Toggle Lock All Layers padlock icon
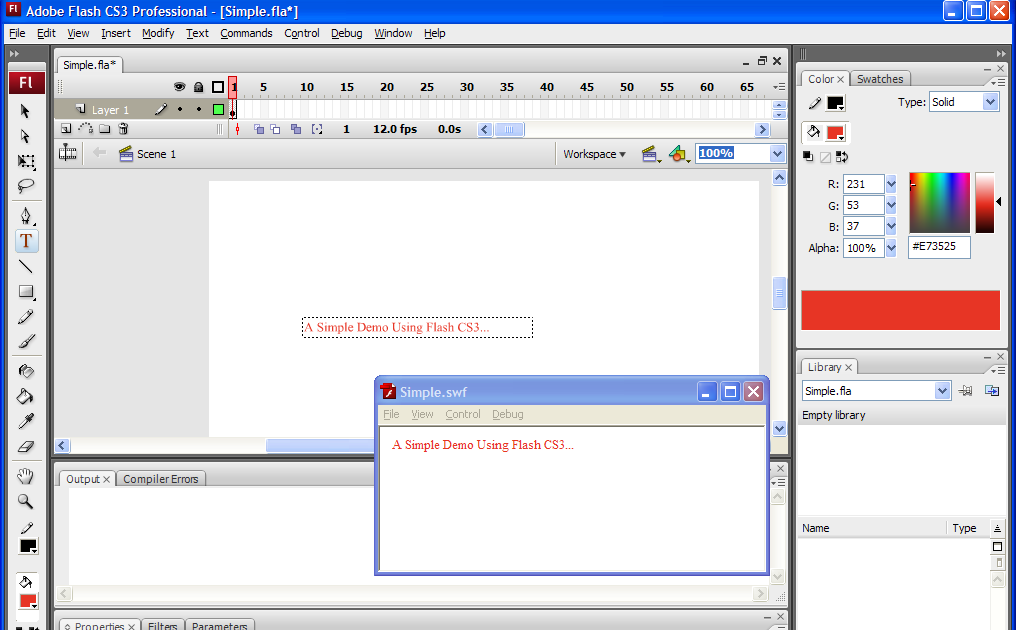The width and height of the screenshot is (1016, 630). point(199,87)
